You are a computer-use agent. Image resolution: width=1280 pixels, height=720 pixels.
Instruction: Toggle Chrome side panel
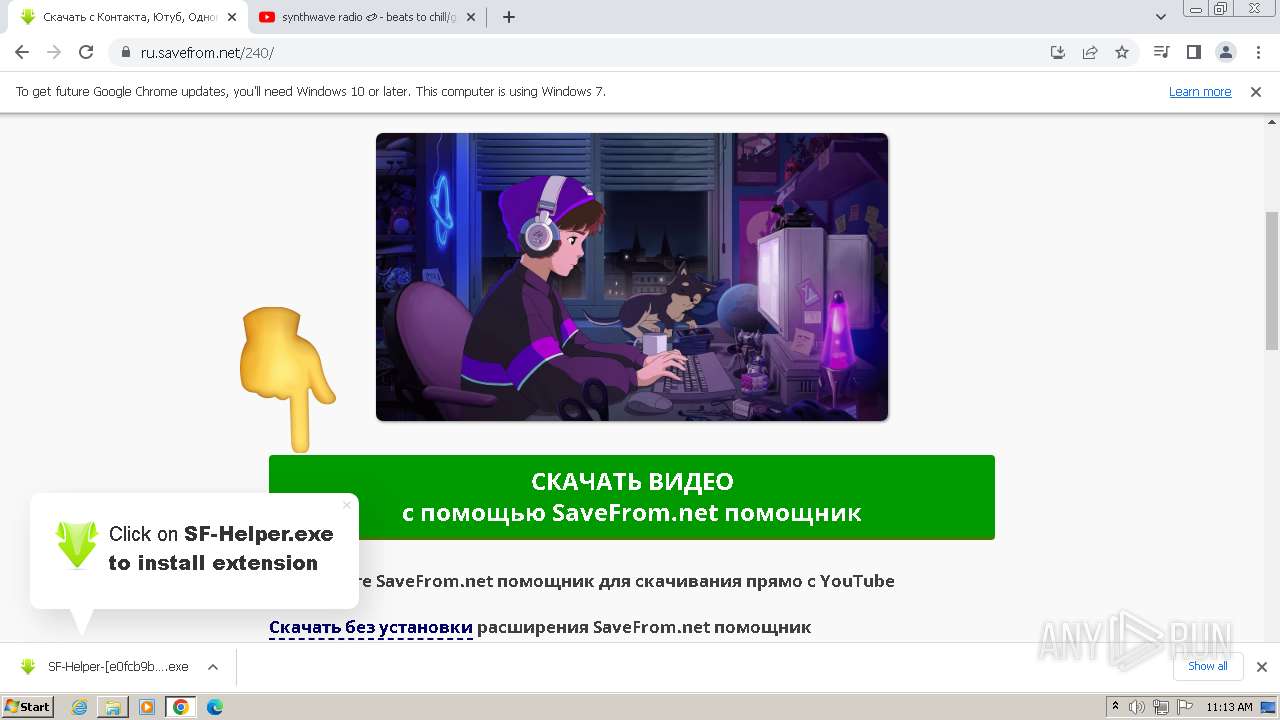click(x=1193, y=52)
